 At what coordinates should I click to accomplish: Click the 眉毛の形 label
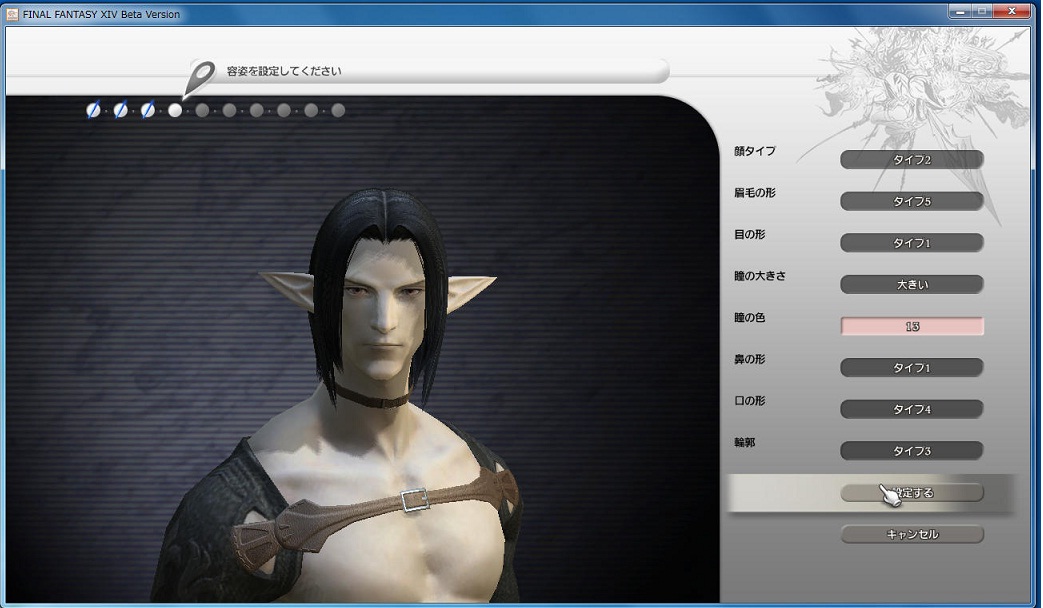(x=755, y=193)
